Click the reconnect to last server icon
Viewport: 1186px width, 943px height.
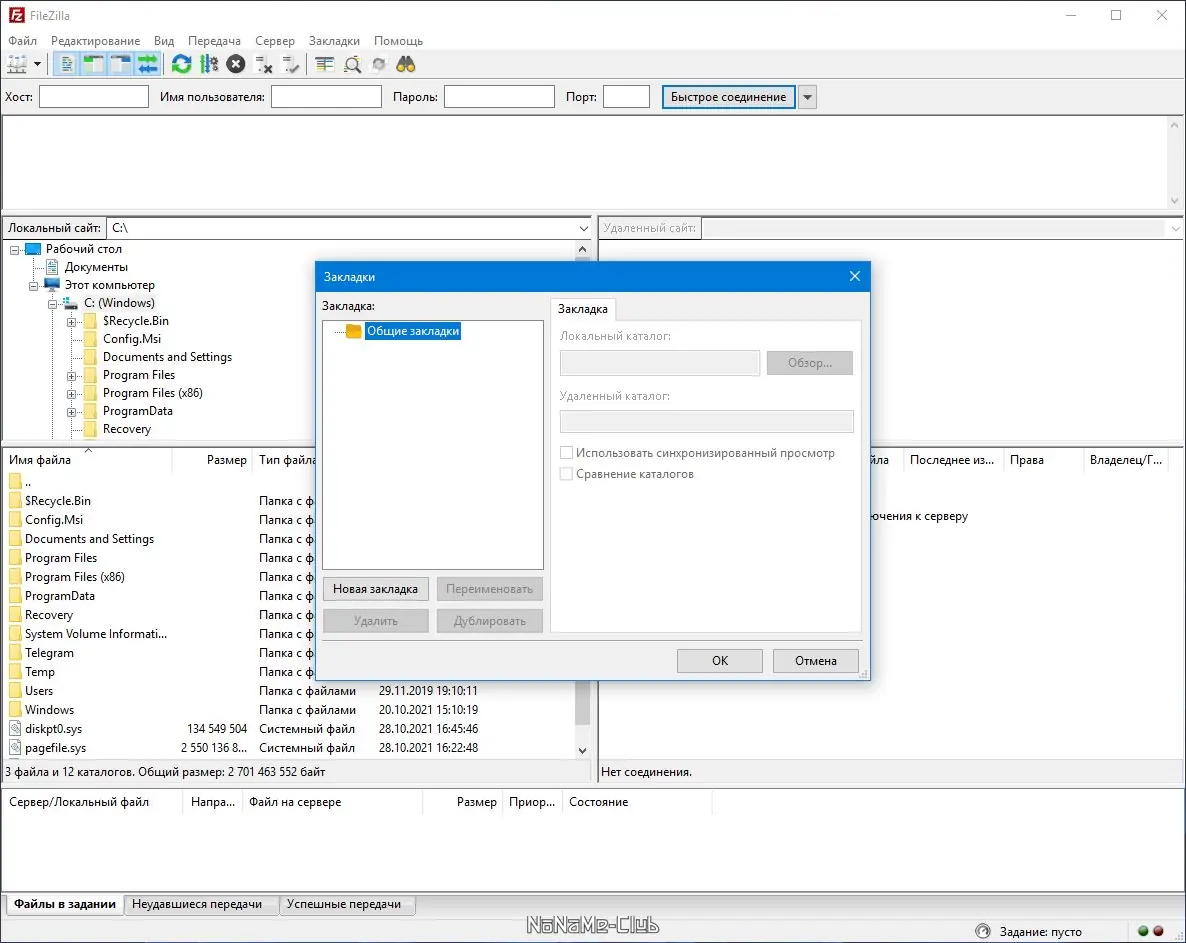click(290, 65)
